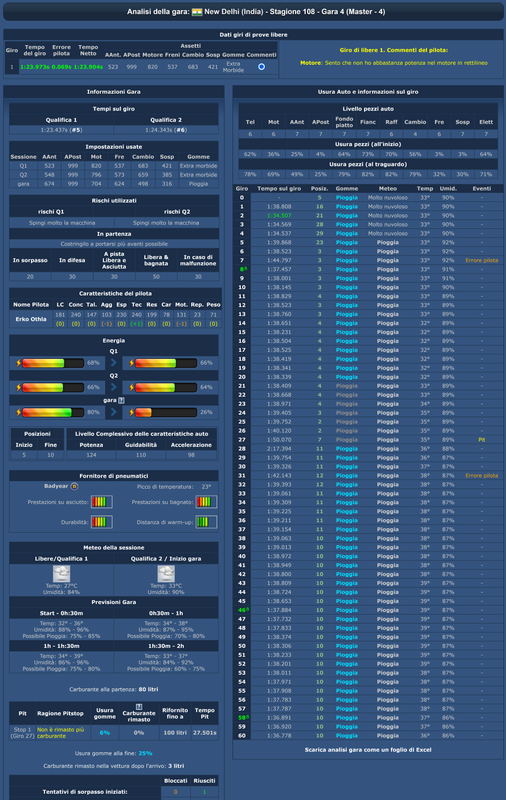Click the India flag icon in the title
This screenshot has width=506, height=800.
(x=197, y=12)
